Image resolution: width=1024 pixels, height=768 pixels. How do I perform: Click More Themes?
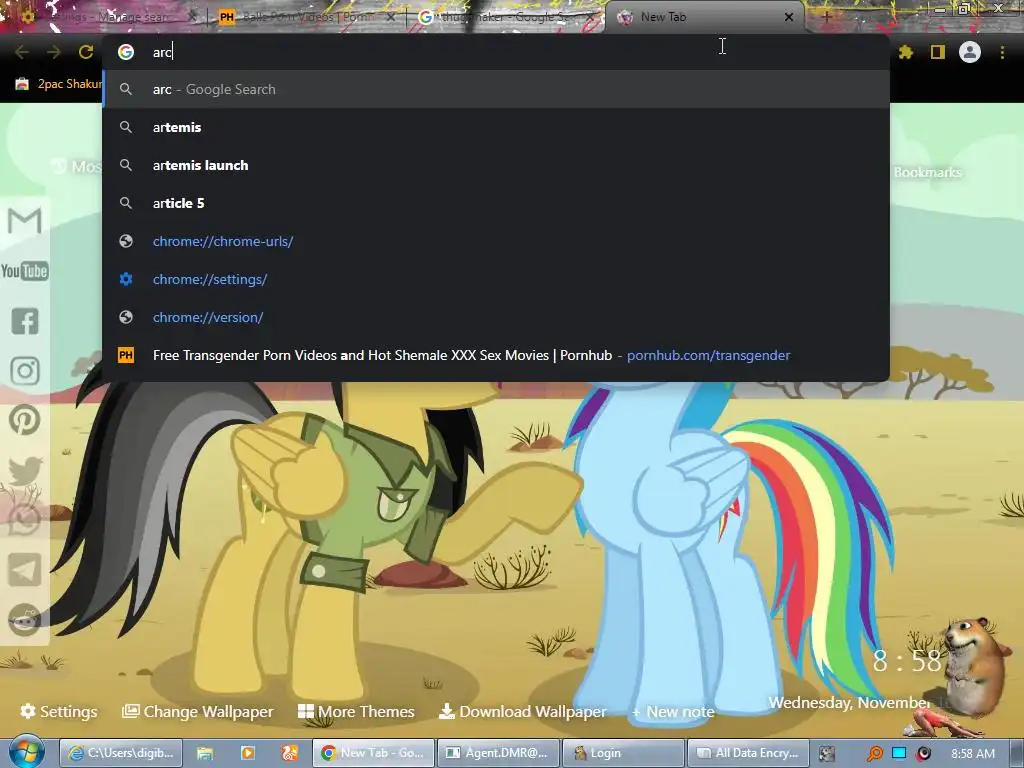coord(356,711)
